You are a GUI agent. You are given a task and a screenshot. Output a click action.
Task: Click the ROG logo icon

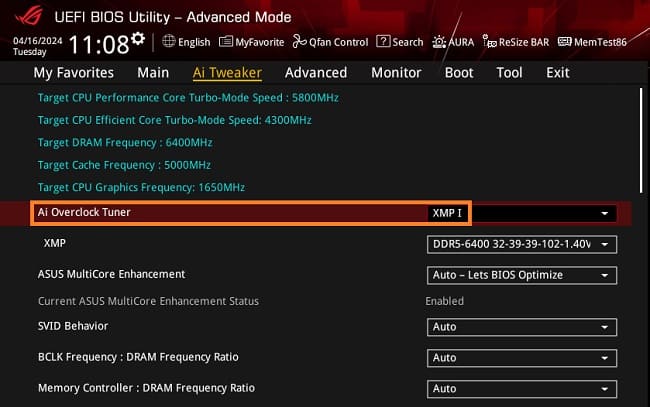click(29, 15)
